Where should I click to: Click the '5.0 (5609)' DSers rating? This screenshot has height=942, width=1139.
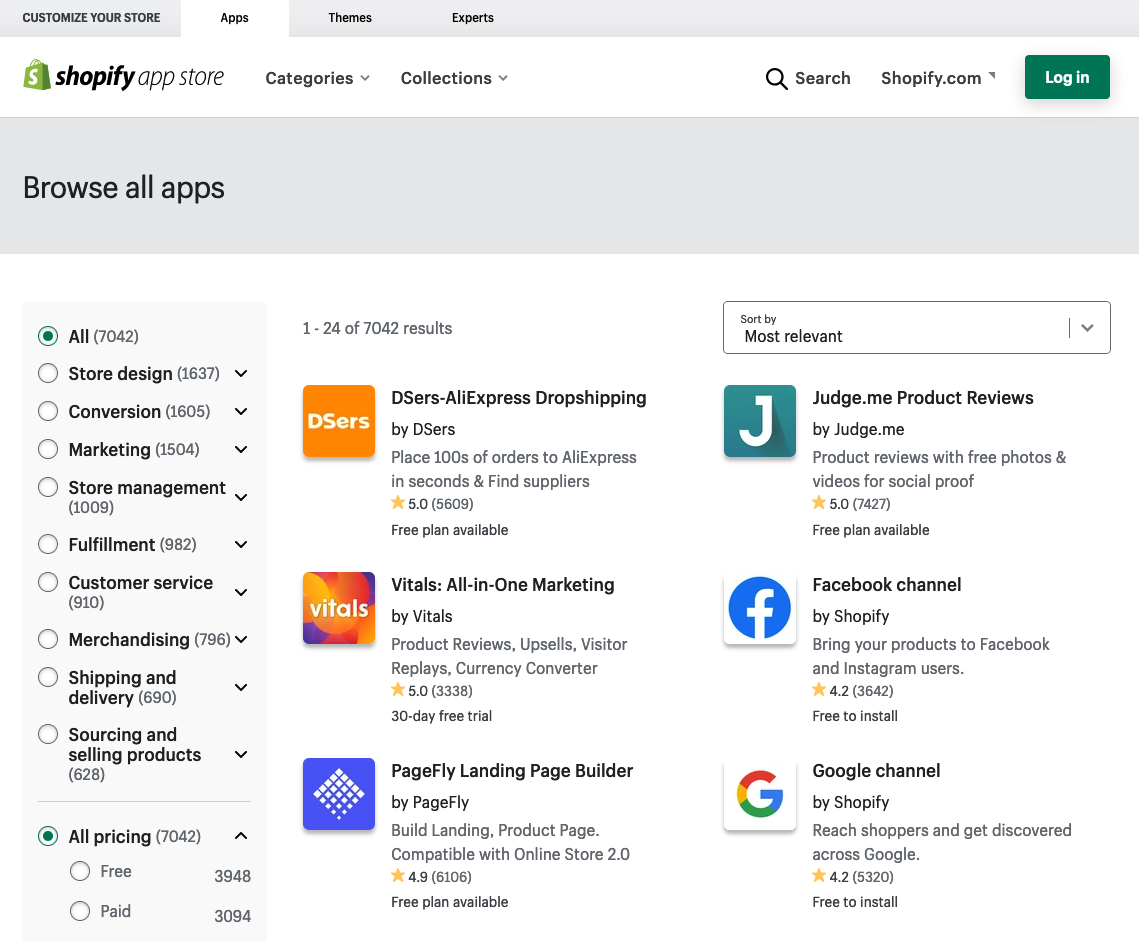point(432,503)
